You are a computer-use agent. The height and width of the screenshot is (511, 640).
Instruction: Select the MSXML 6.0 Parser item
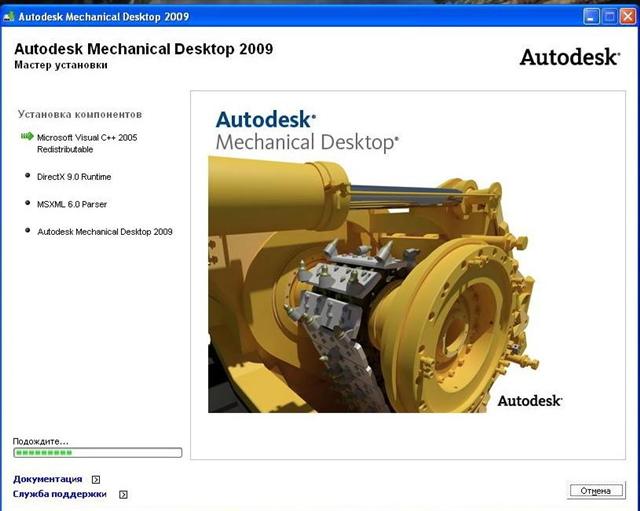click(72, 204)
